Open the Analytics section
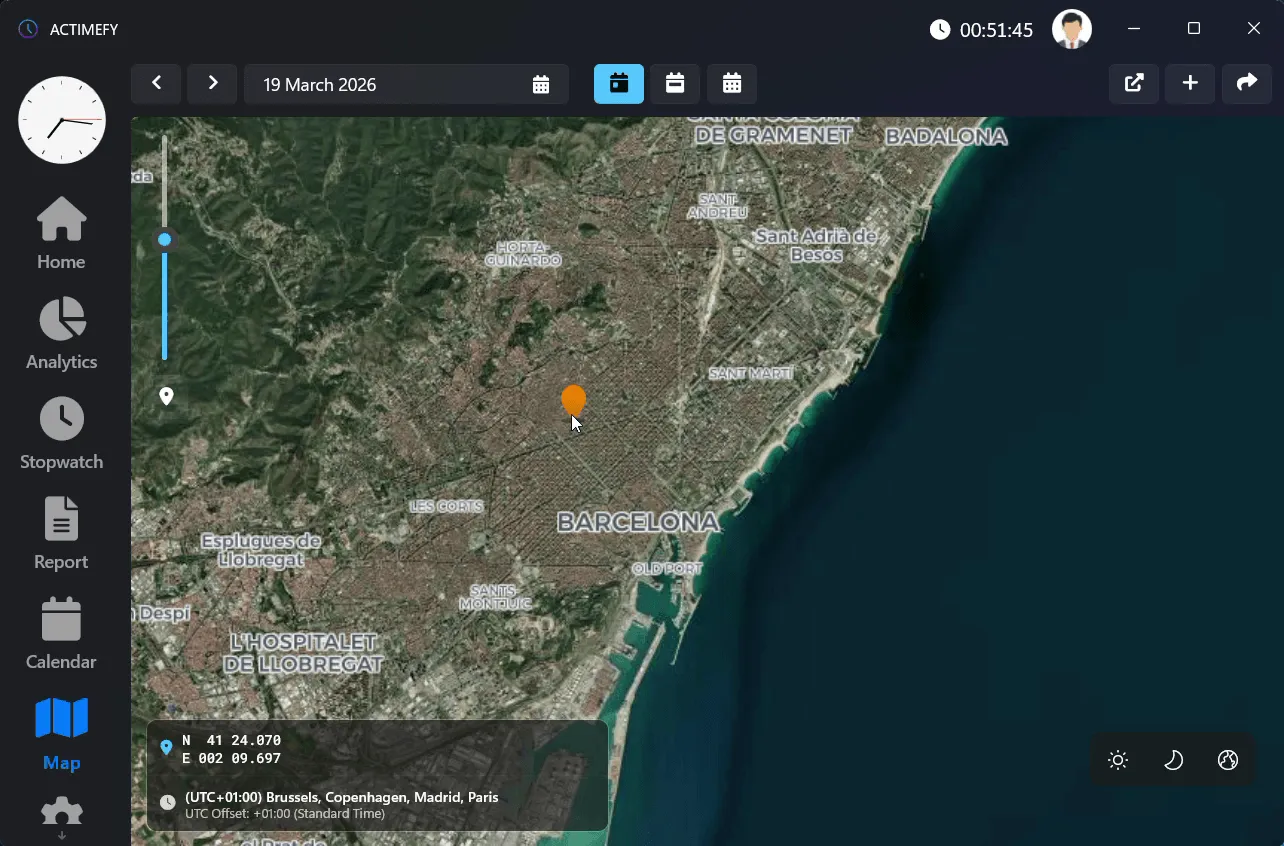The image size is (1284, 846). pos(61,333)
